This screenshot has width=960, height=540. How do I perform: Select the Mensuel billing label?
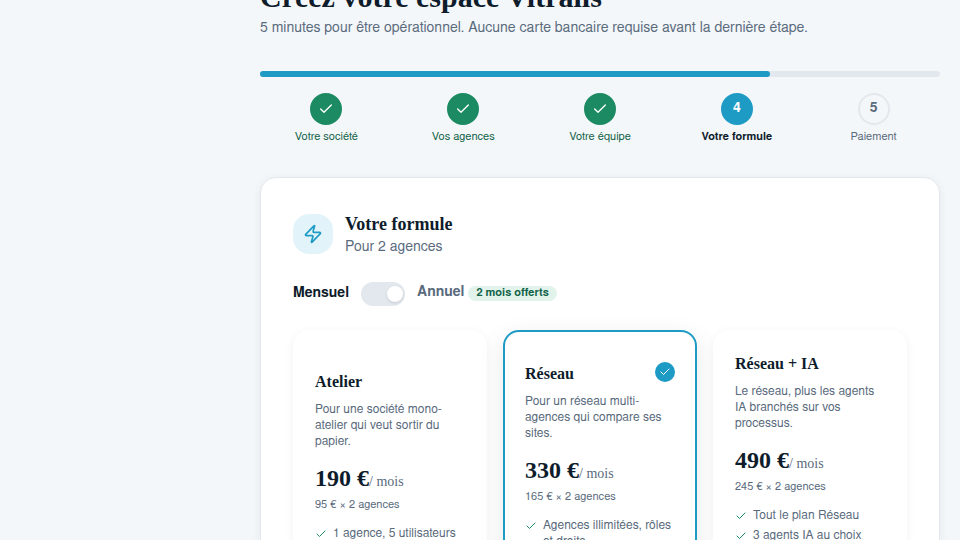coord(321,292)
